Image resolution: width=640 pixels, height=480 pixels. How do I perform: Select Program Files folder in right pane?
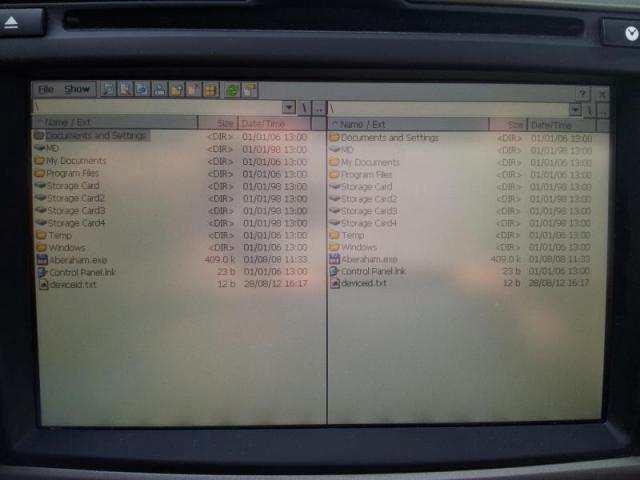click(x=361, y=174)
